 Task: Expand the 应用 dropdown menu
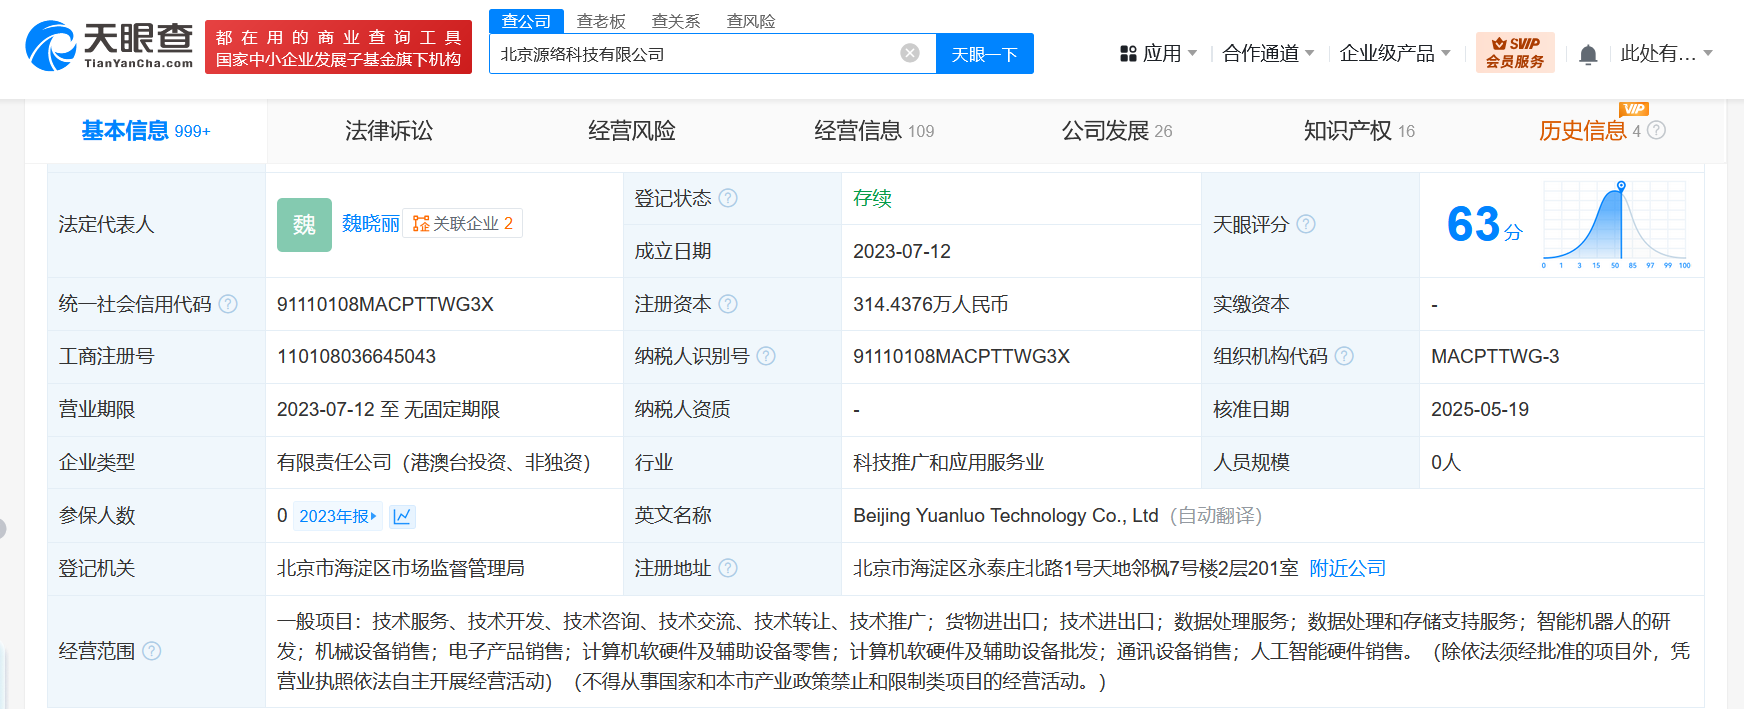pyautogui.click(x=1158, y=54)
